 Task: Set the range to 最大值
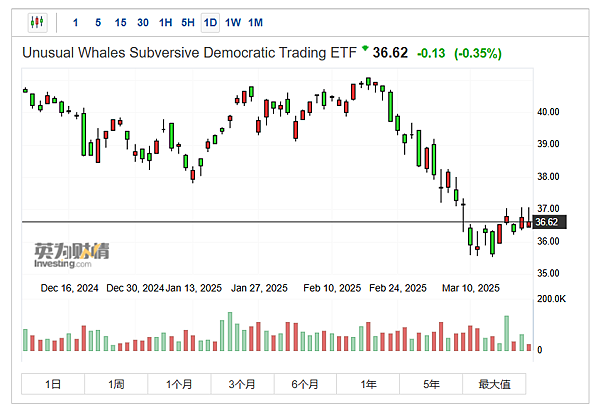coord(494,384)
